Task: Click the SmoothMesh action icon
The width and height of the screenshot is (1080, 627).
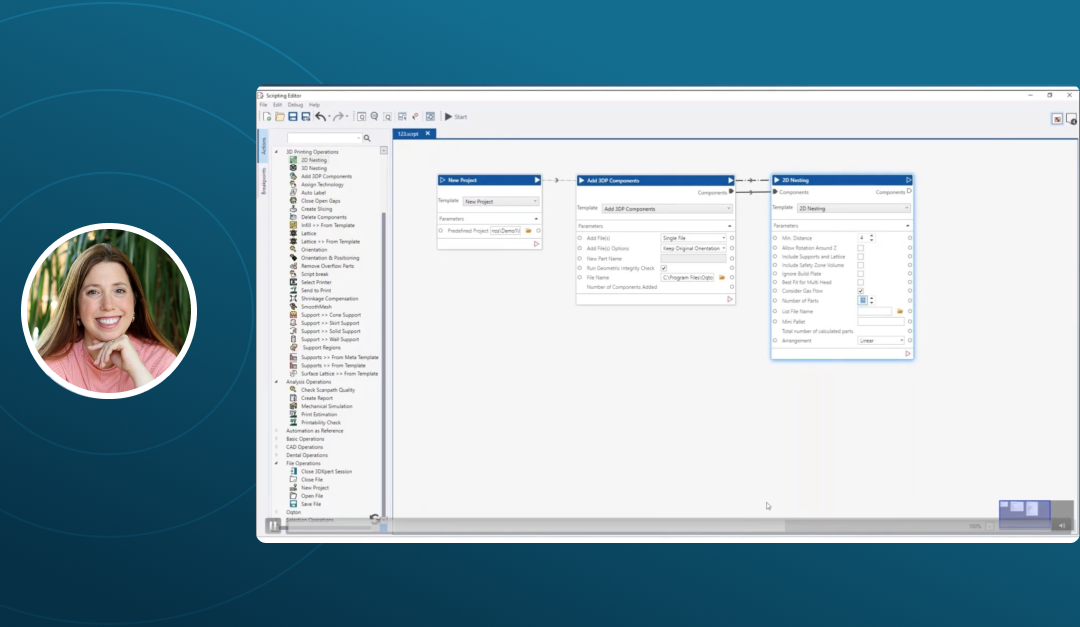Action: (x=292, y=307)
